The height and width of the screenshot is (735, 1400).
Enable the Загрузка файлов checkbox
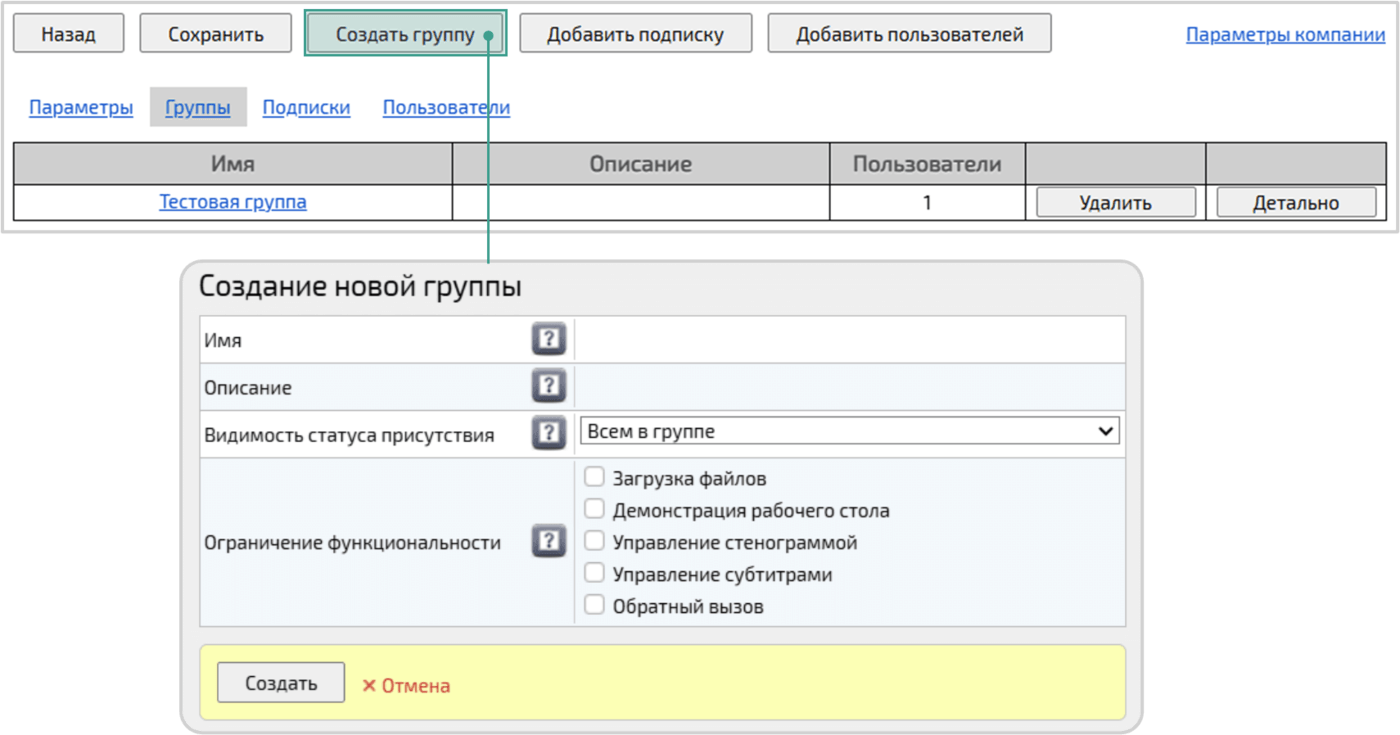click(594, 477)
